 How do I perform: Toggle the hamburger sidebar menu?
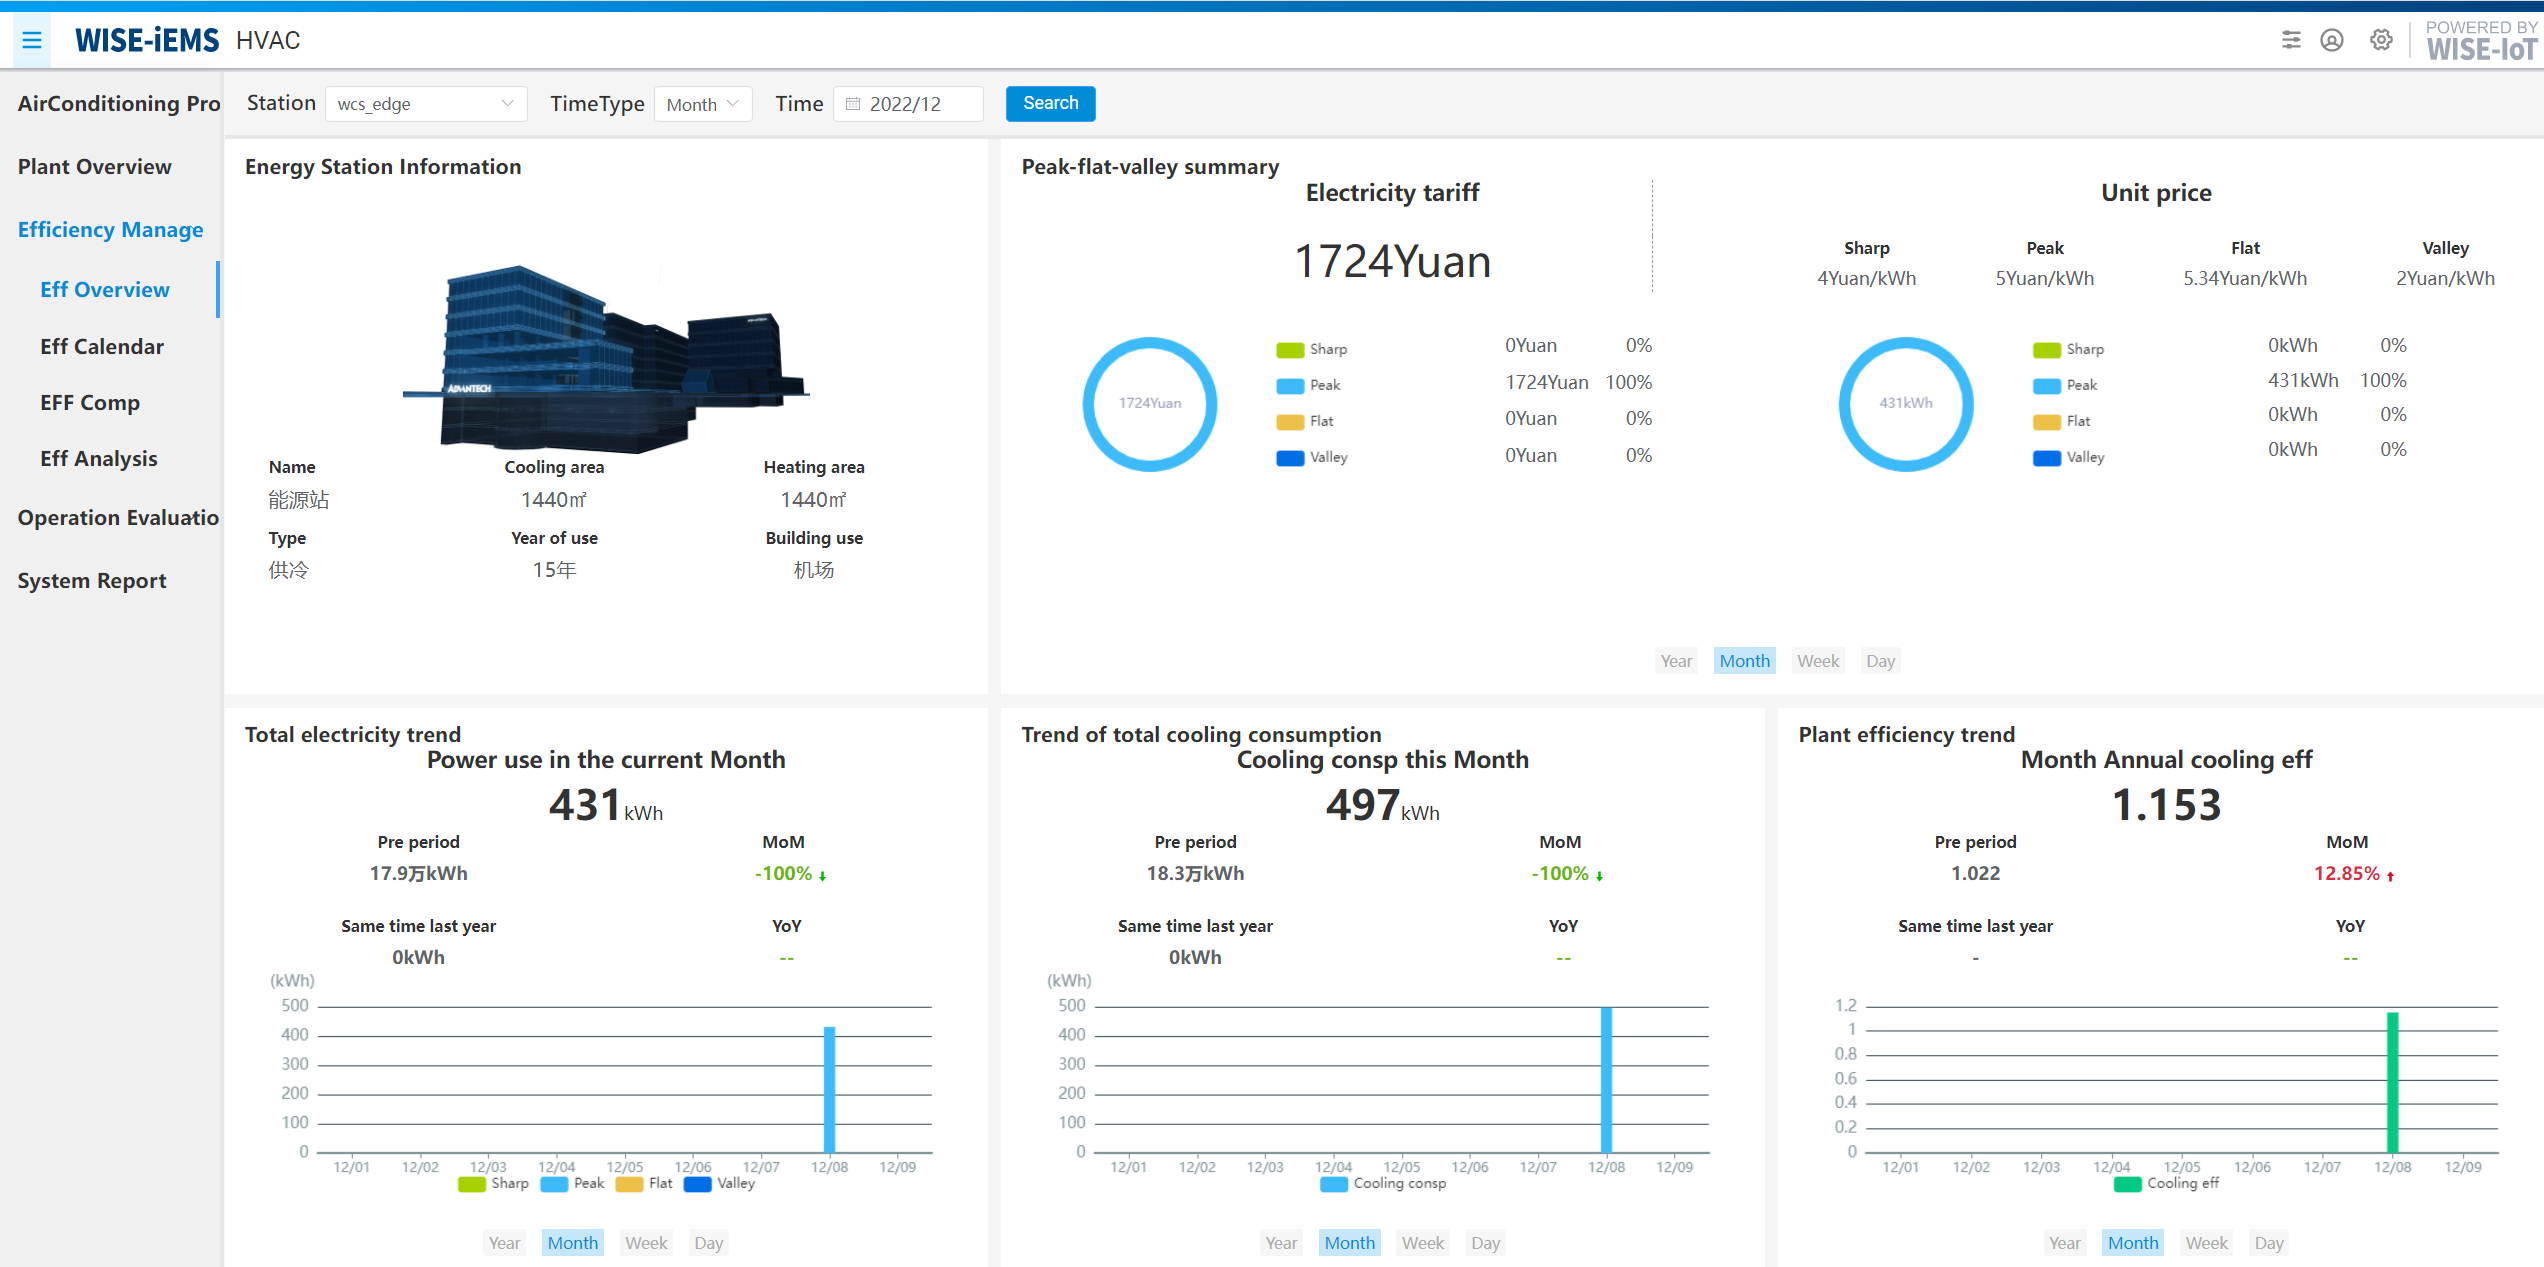(x=32, y=40)
